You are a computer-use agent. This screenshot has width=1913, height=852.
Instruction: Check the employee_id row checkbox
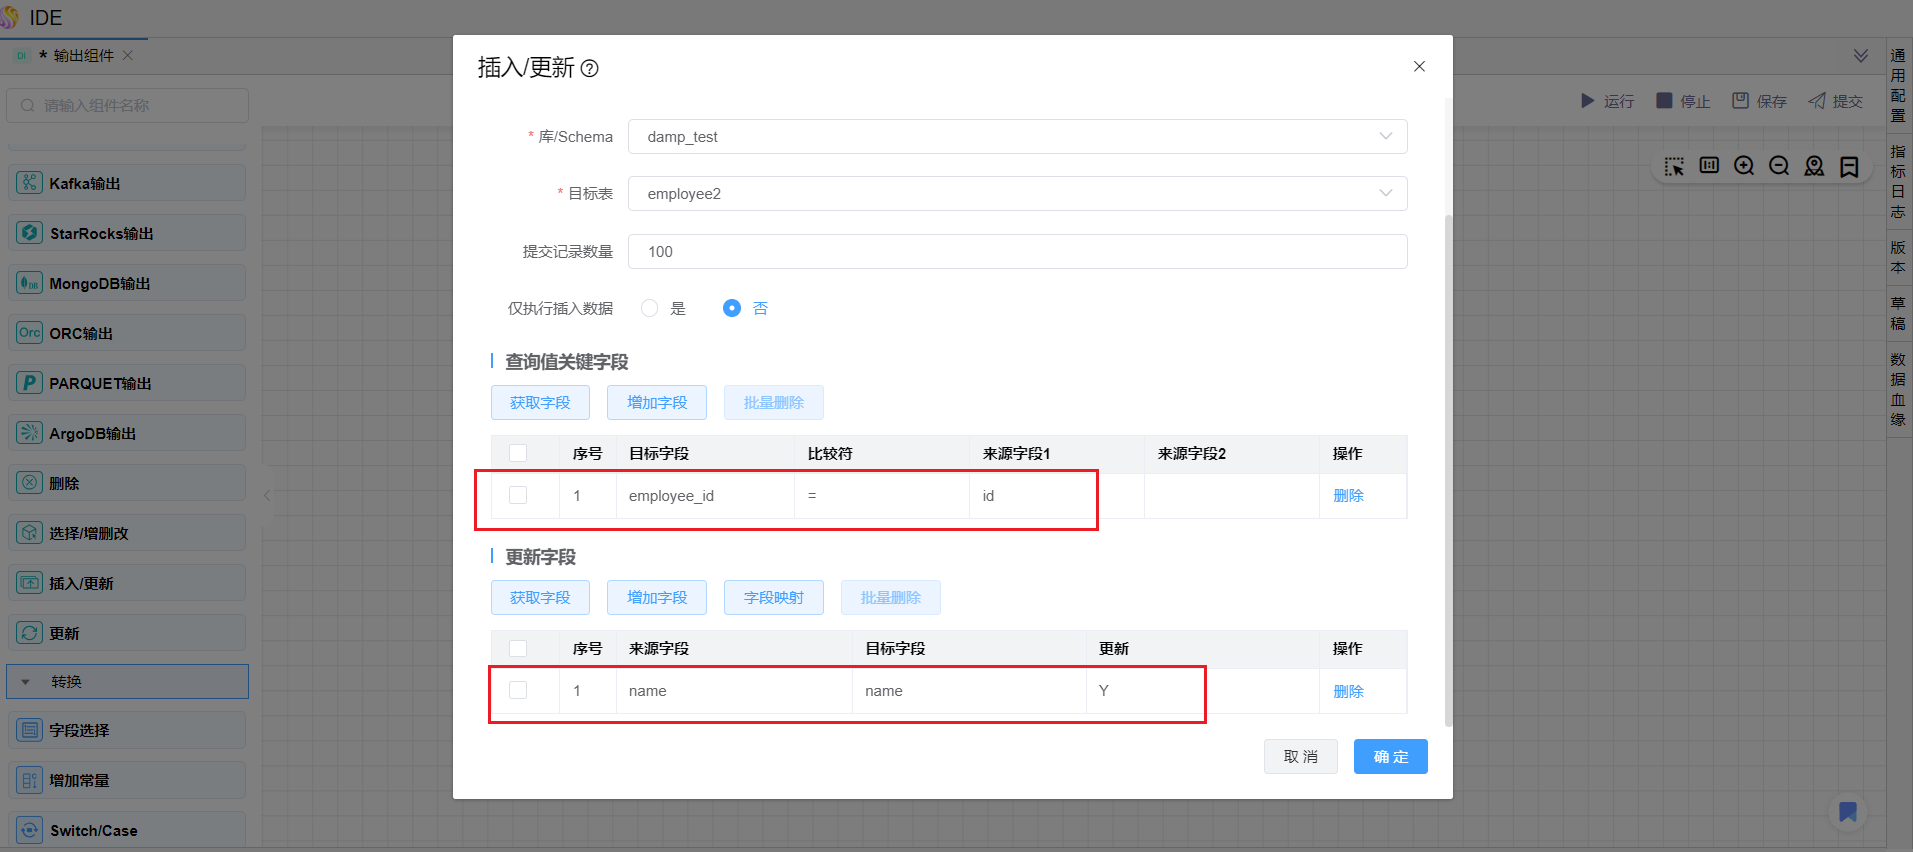(x=518, y=495)
